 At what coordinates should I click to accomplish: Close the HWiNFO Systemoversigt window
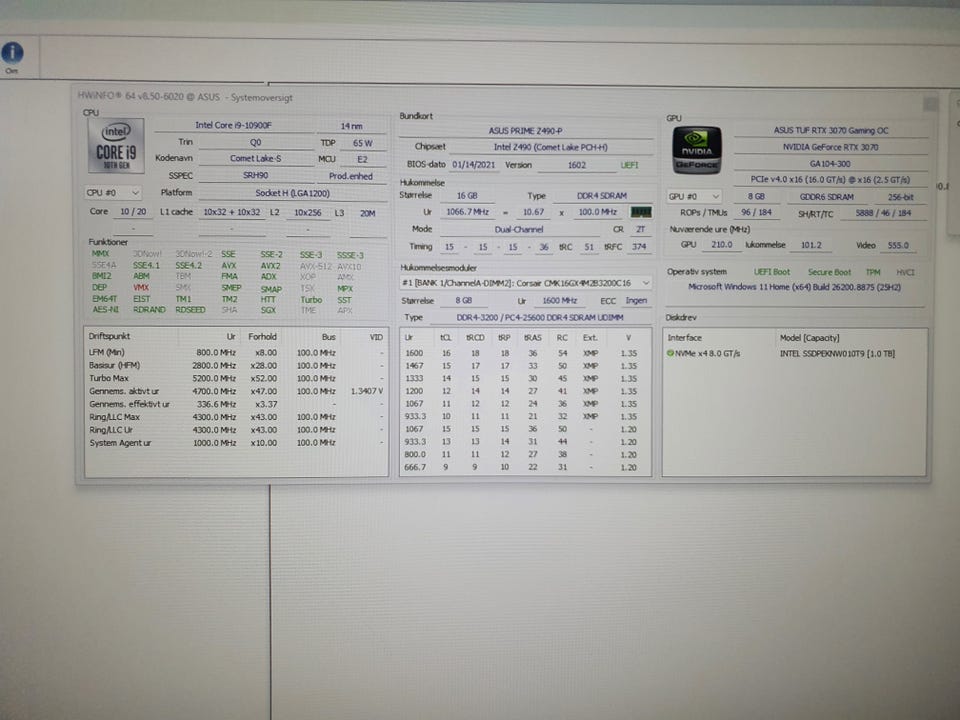(931, 104)
